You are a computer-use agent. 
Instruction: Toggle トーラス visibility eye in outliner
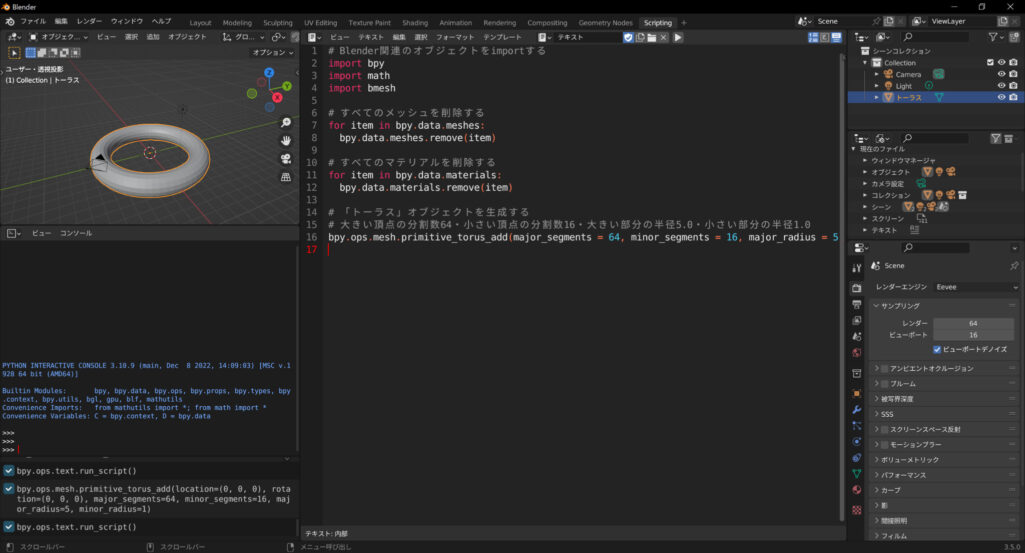(x=1001, y=97)
